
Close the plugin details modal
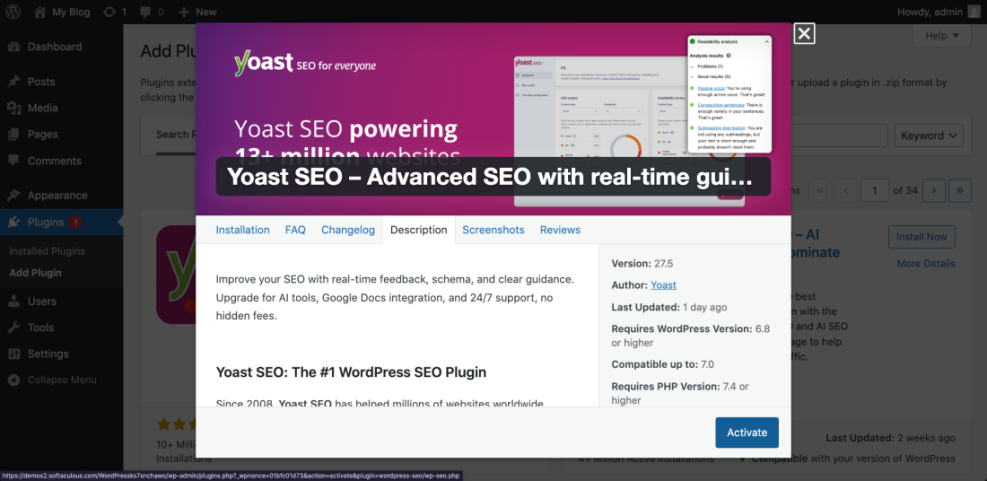(x=804, y=33)
